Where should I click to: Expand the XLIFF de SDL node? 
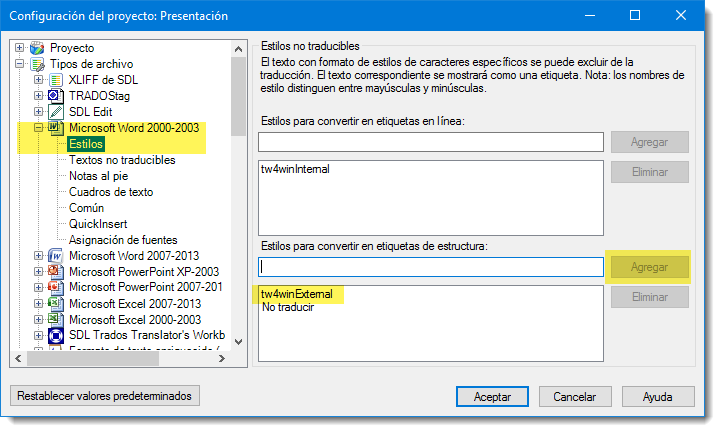(x=39, y=79)
